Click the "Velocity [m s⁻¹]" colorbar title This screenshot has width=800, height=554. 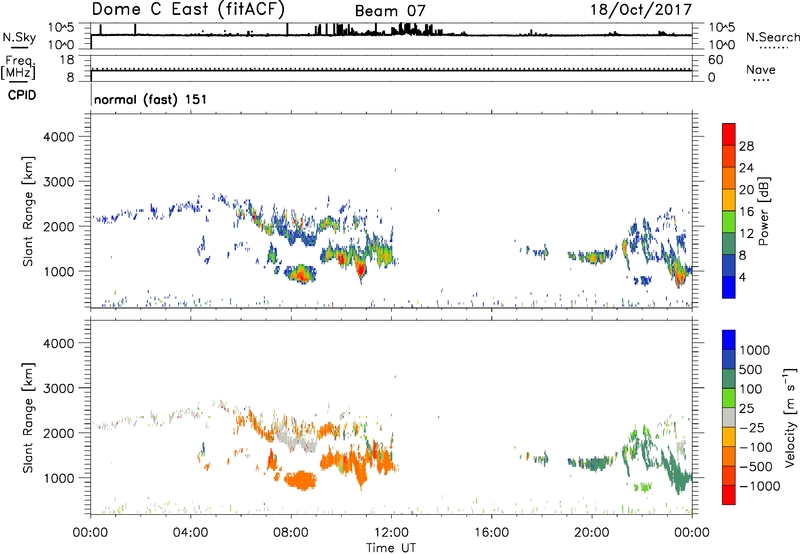tap(790, 417)
